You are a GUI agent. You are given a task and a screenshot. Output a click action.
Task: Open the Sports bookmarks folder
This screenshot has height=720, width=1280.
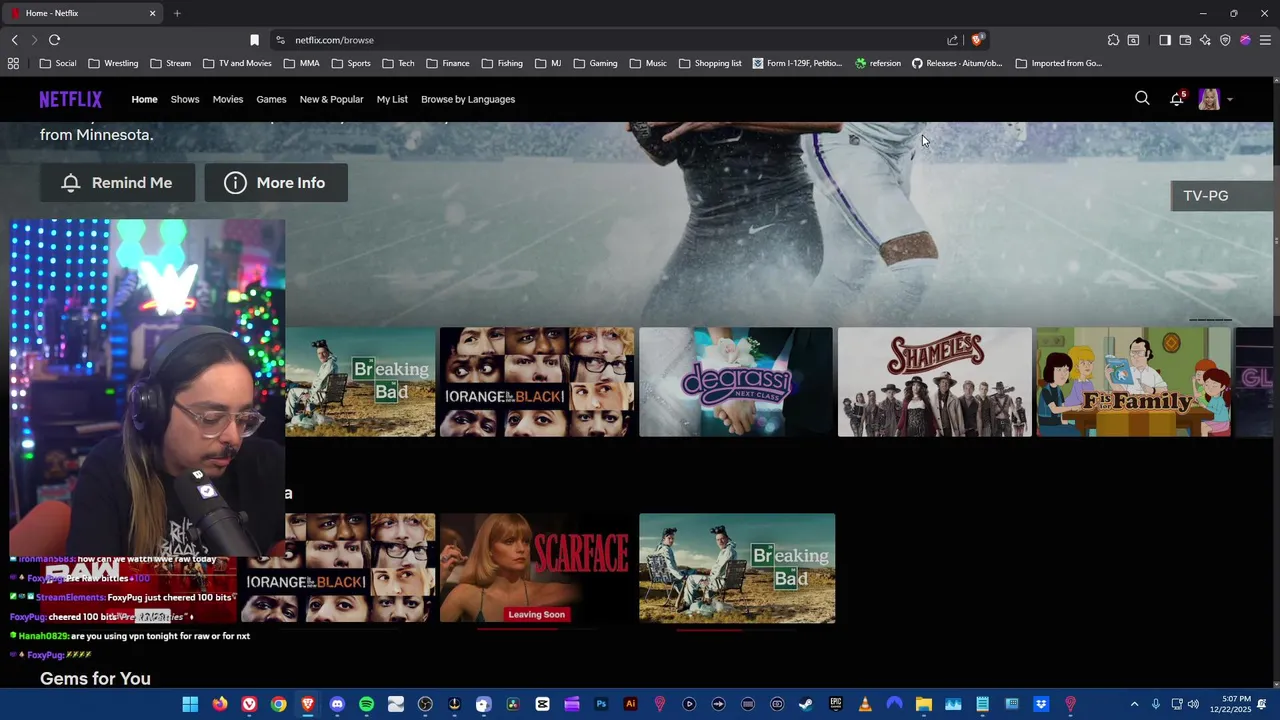point(351,63)
